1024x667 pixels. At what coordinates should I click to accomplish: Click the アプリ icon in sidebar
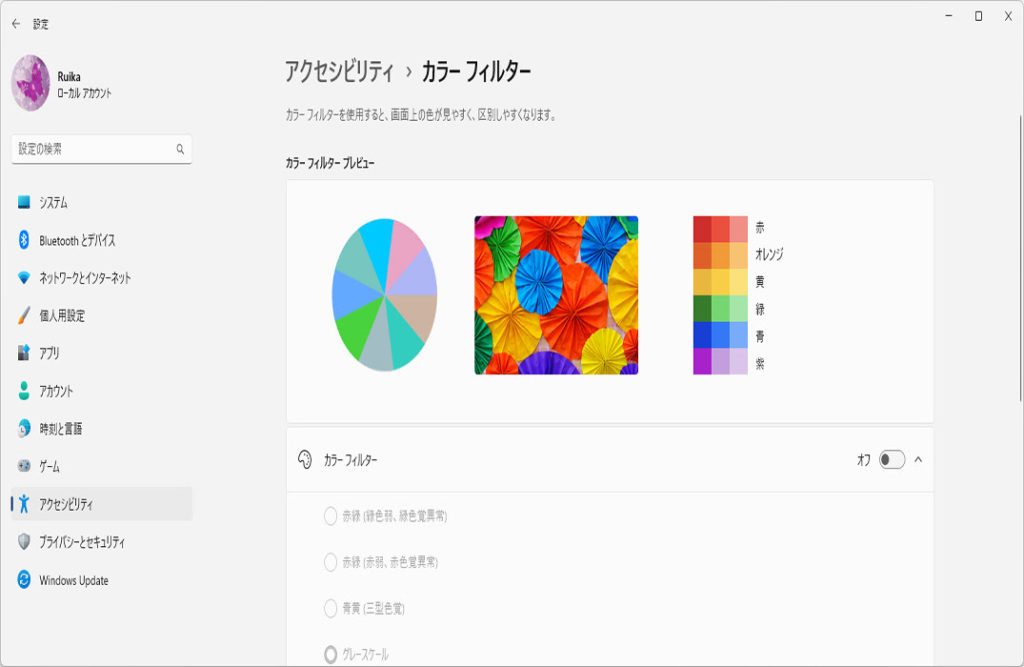tap(24, 353)
